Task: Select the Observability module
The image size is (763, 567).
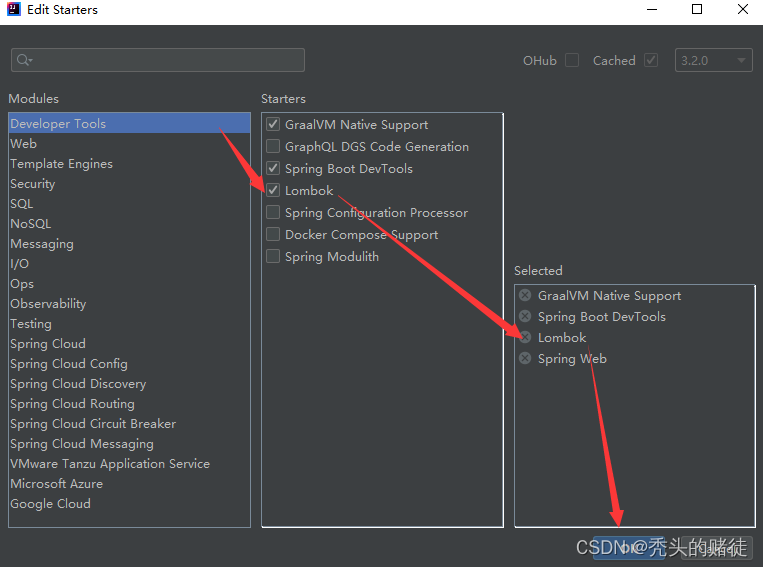Action: (129, 304)
